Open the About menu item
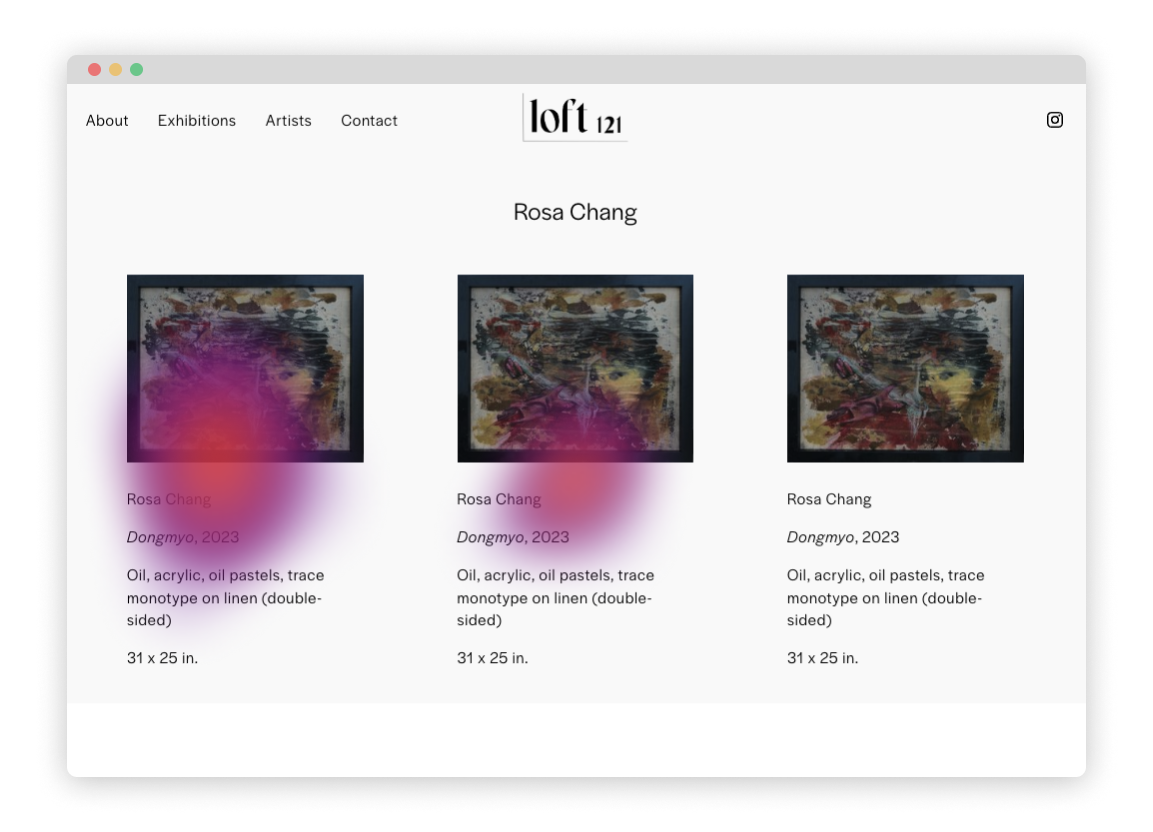This screenshot has width=1153, height=832. [x=107, y=121]
